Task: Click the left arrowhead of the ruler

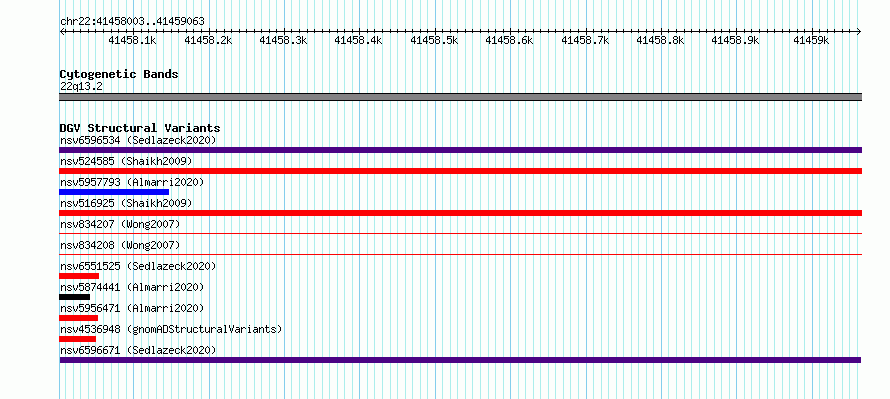Action: [62, 31]
